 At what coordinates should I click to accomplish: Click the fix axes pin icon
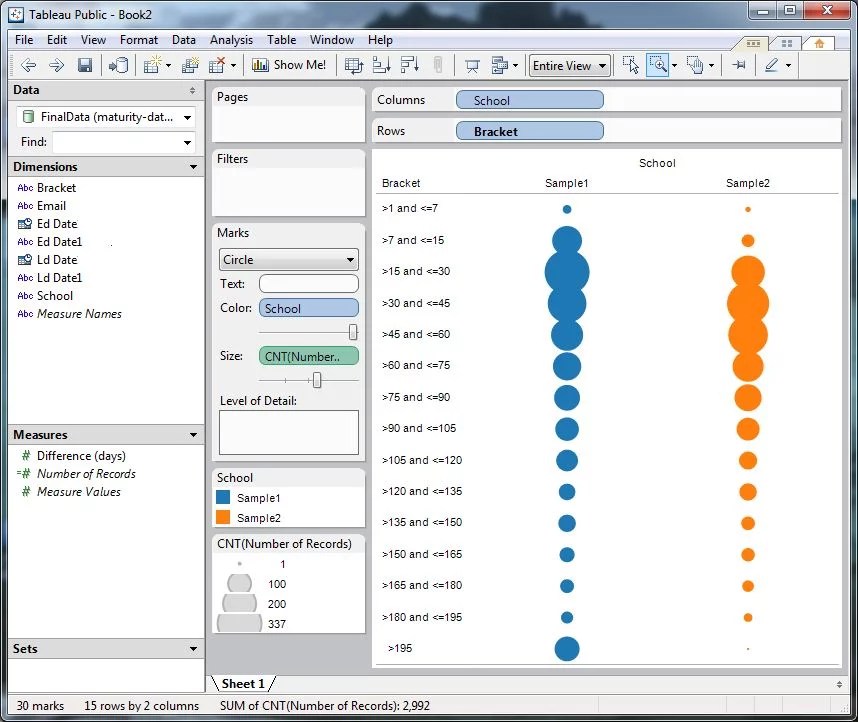pyautogui.click(x=739, y=65)
